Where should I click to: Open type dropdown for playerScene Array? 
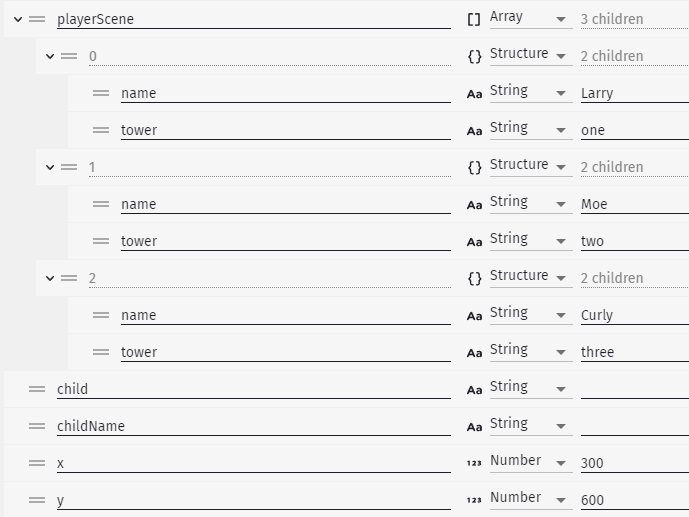(531, 18)
